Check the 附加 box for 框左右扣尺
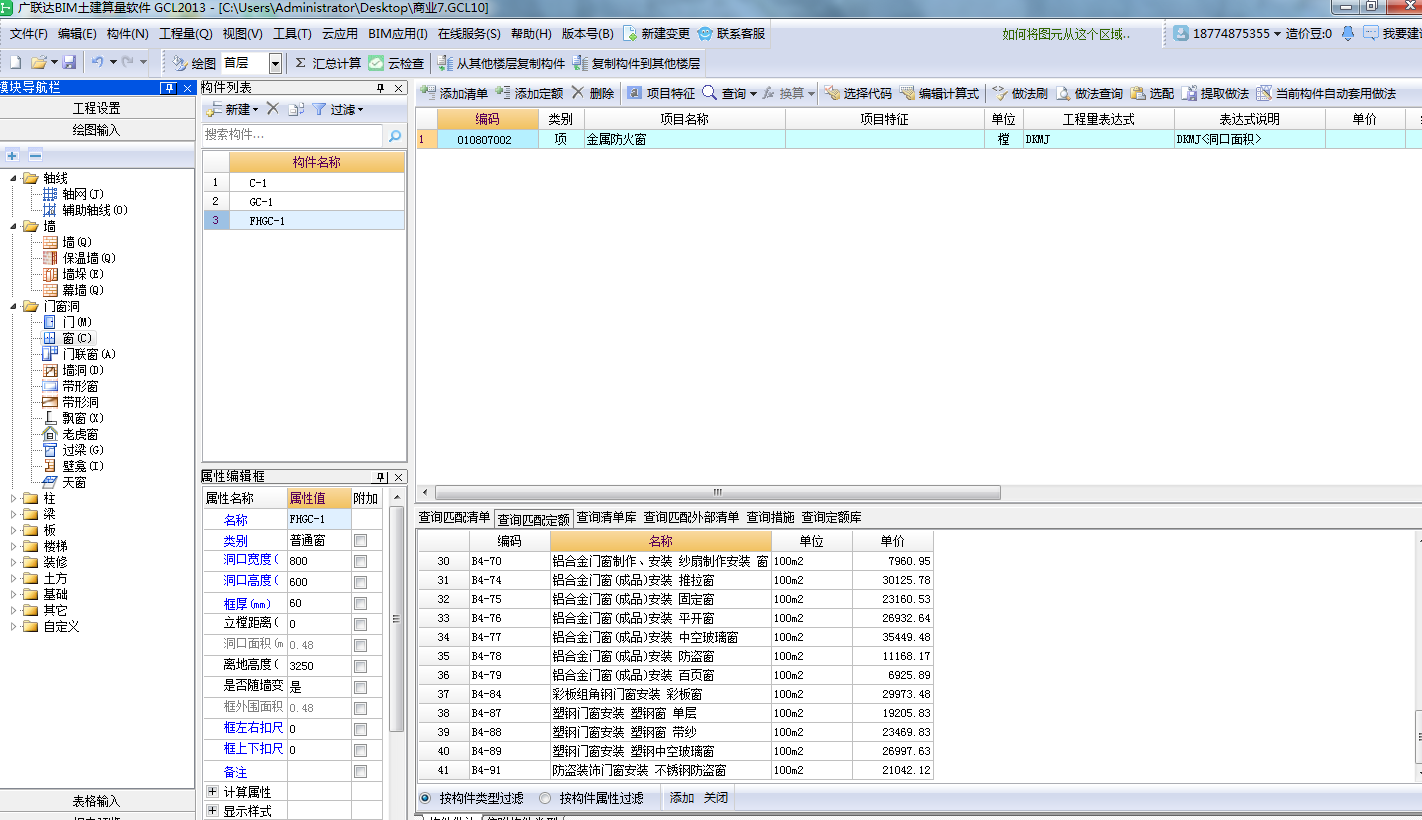This screenshot has height=820, width=1422. tap(360, 729)
